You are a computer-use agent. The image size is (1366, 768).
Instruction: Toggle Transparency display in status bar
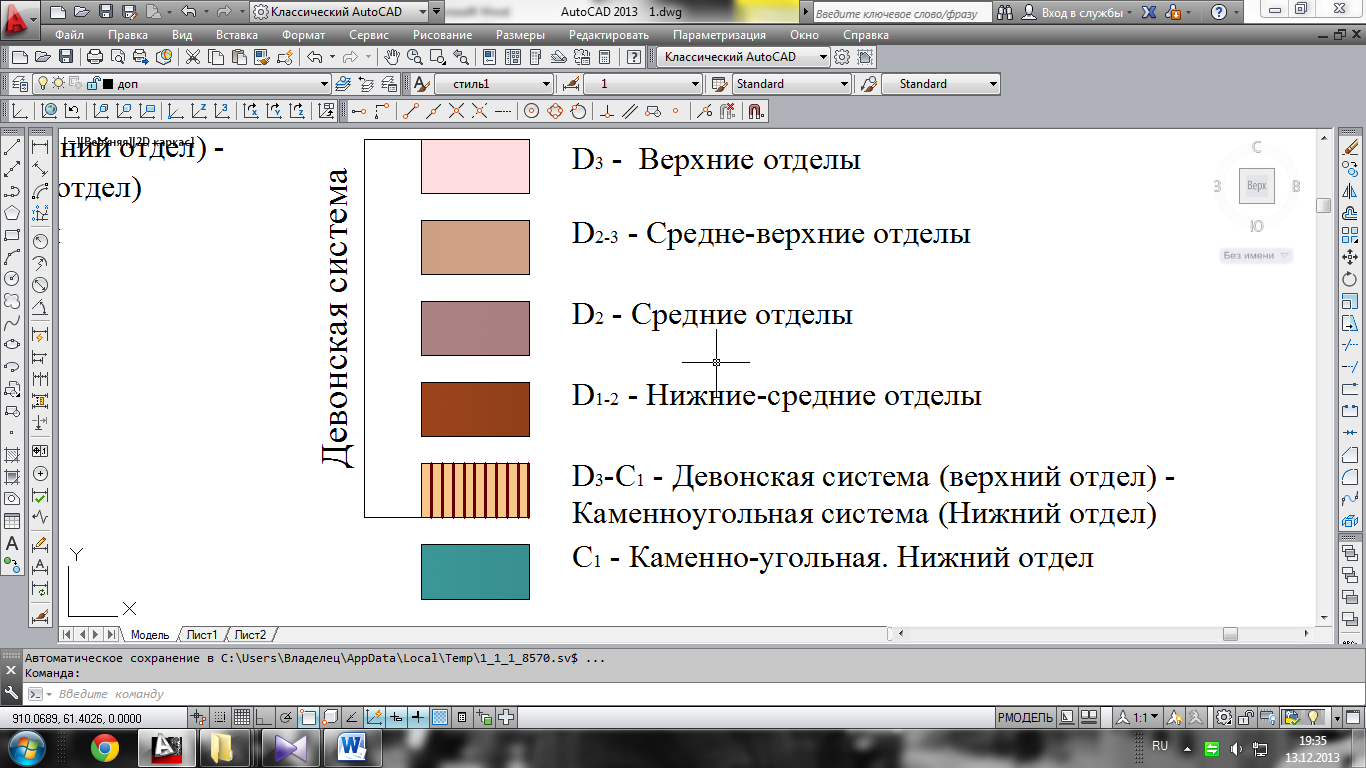pos(440,717)
